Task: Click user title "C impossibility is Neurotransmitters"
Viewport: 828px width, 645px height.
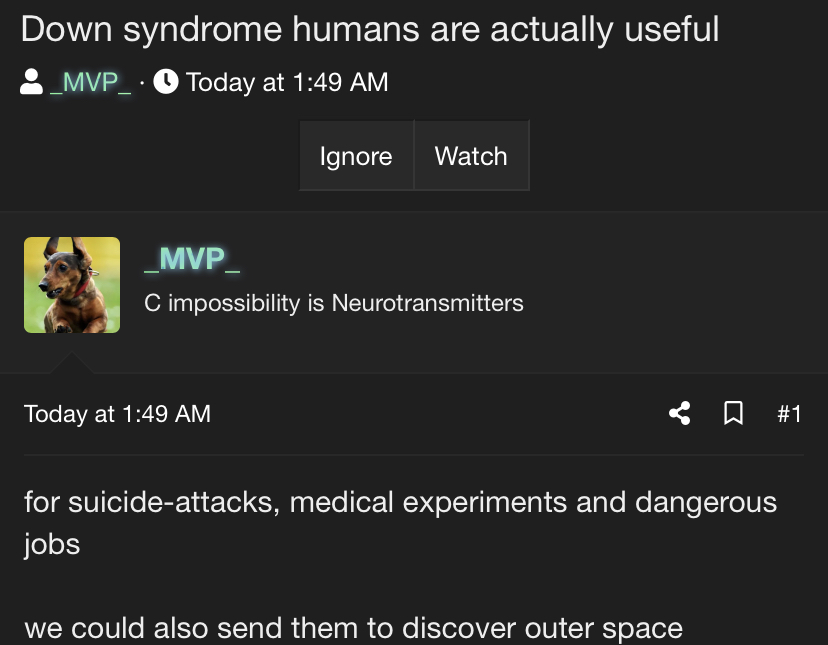Action: 334,303
